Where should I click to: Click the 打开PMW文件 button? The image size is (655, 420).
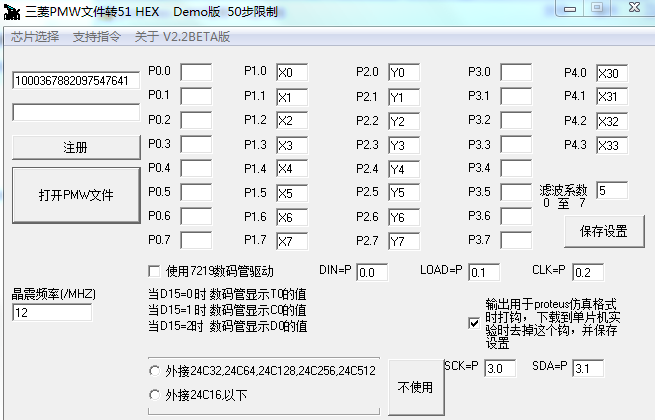click(x=76, y=195)
